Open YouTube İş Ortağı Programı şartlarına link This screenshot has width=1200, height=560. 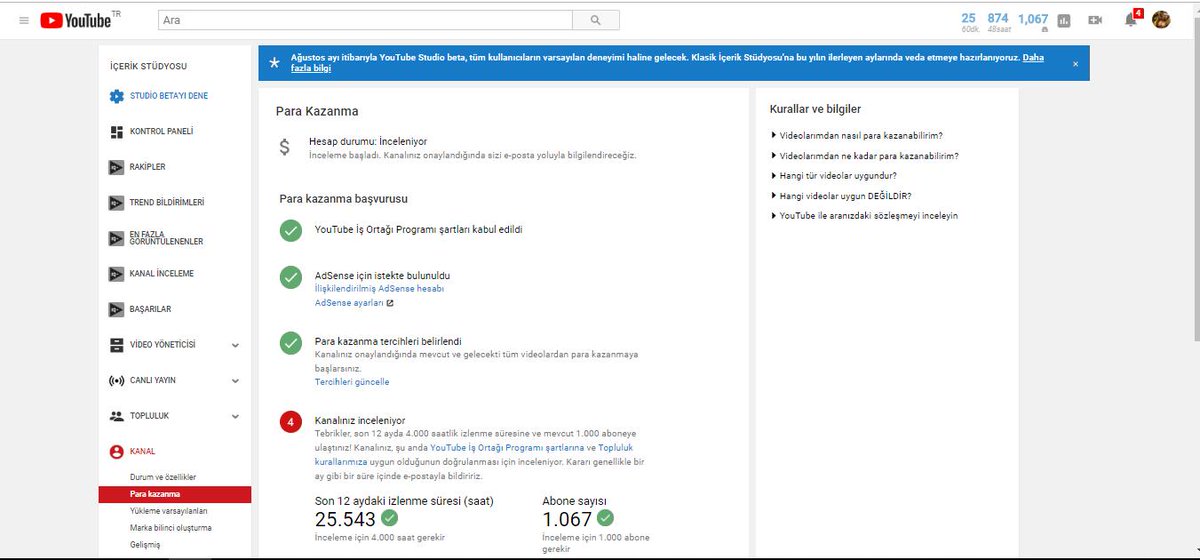pos(507,448)
